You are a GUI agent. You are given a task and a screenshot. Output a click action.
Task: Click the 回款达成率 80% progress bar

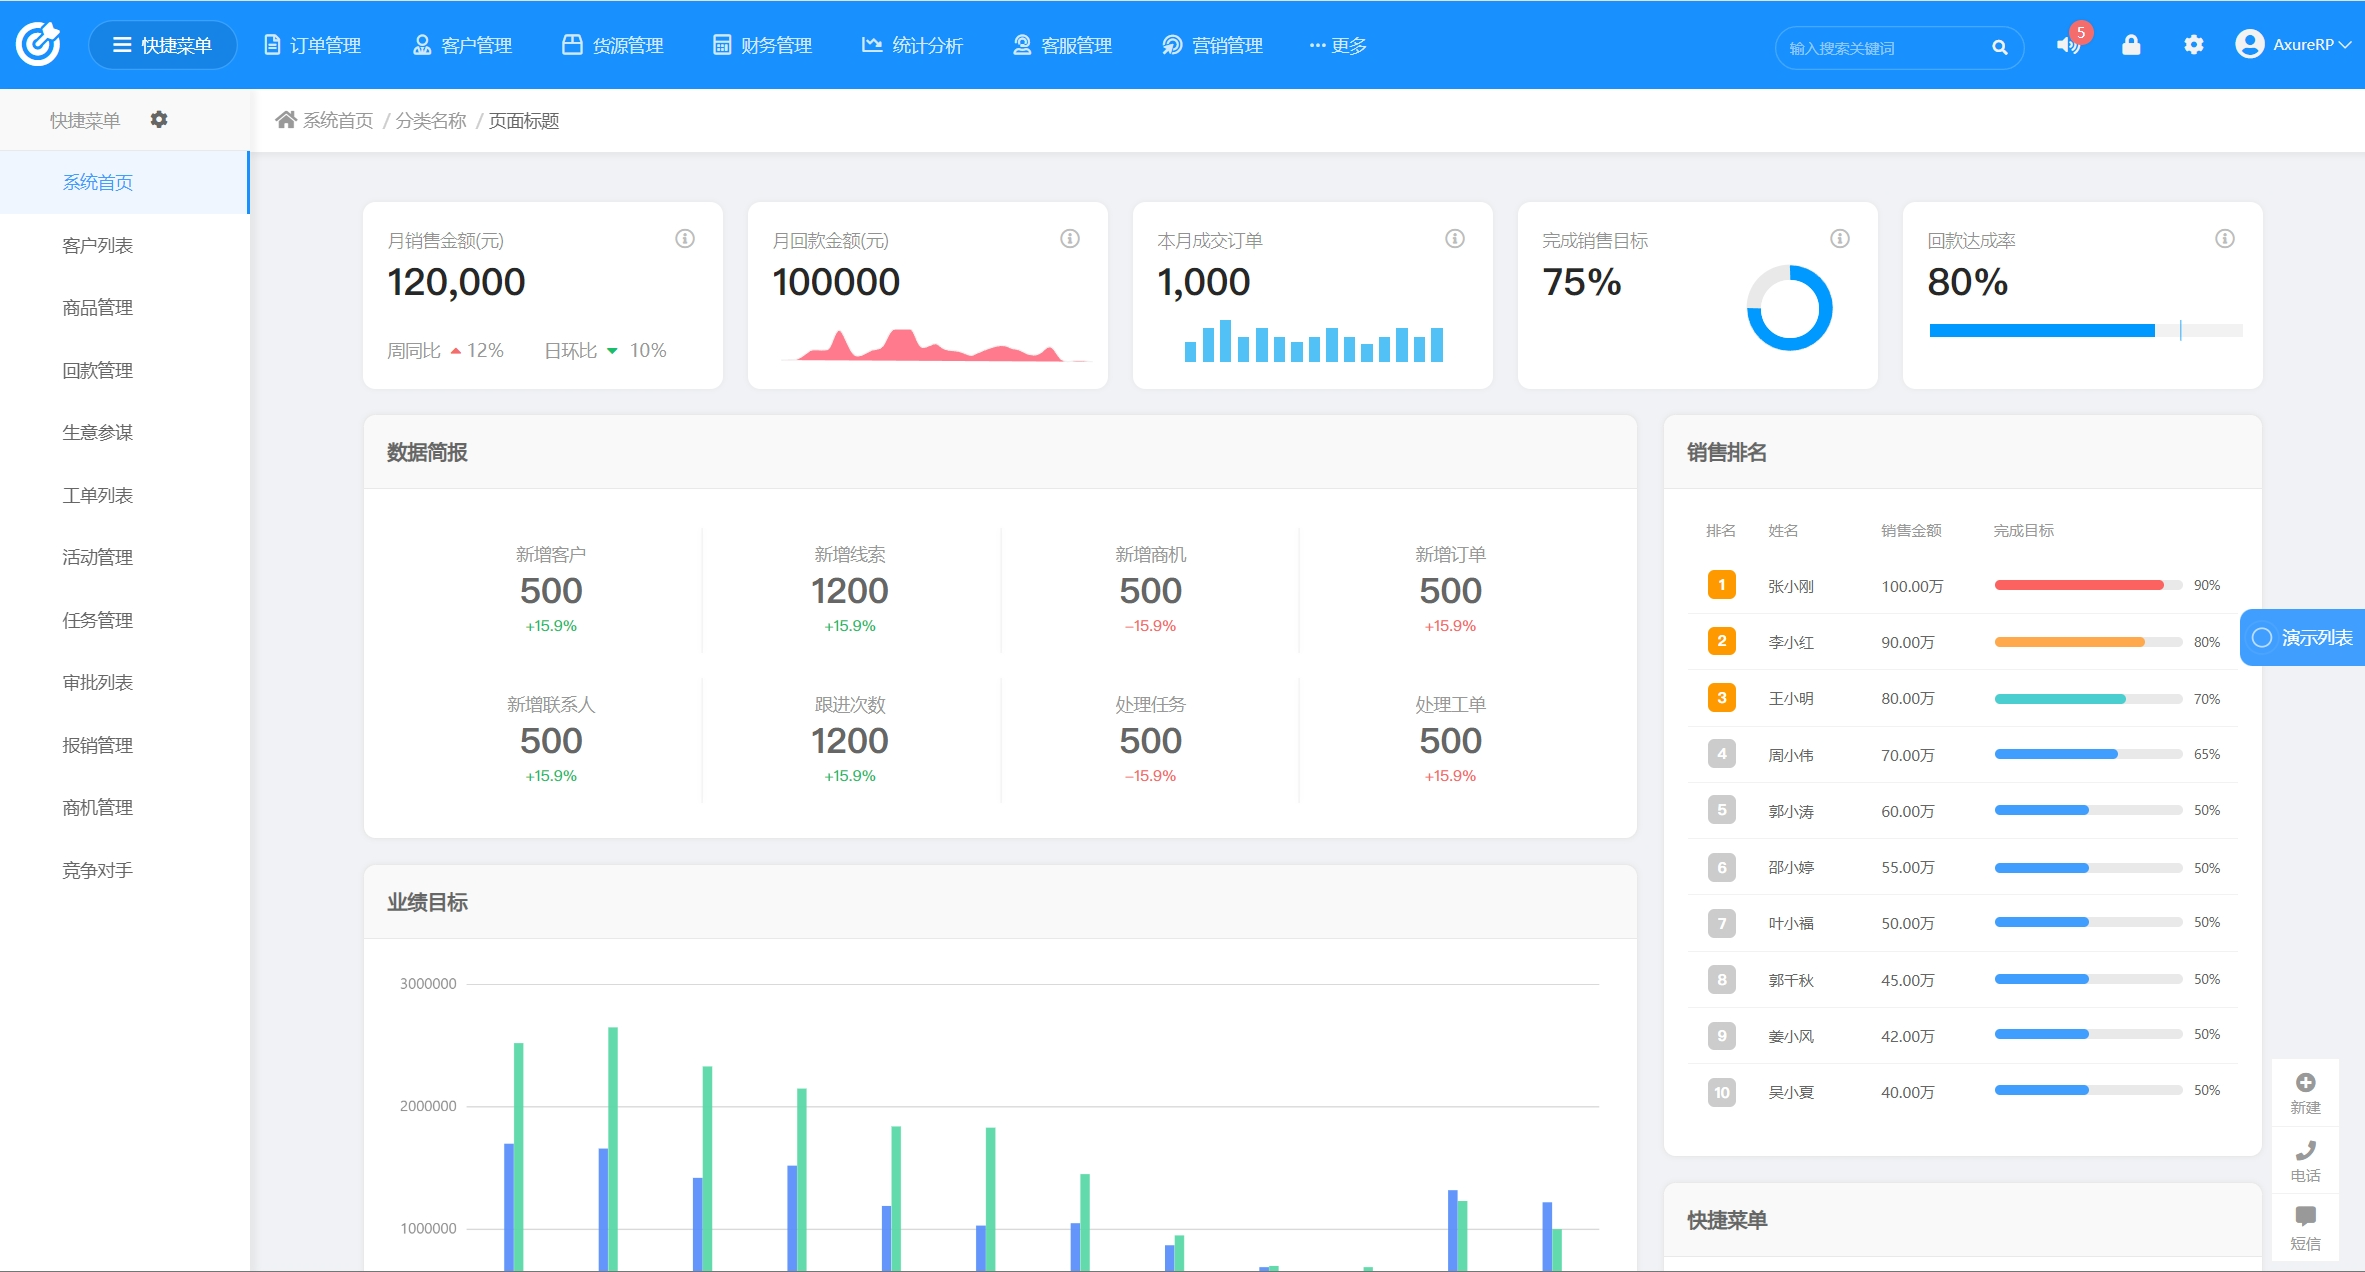click(2085, 330)
